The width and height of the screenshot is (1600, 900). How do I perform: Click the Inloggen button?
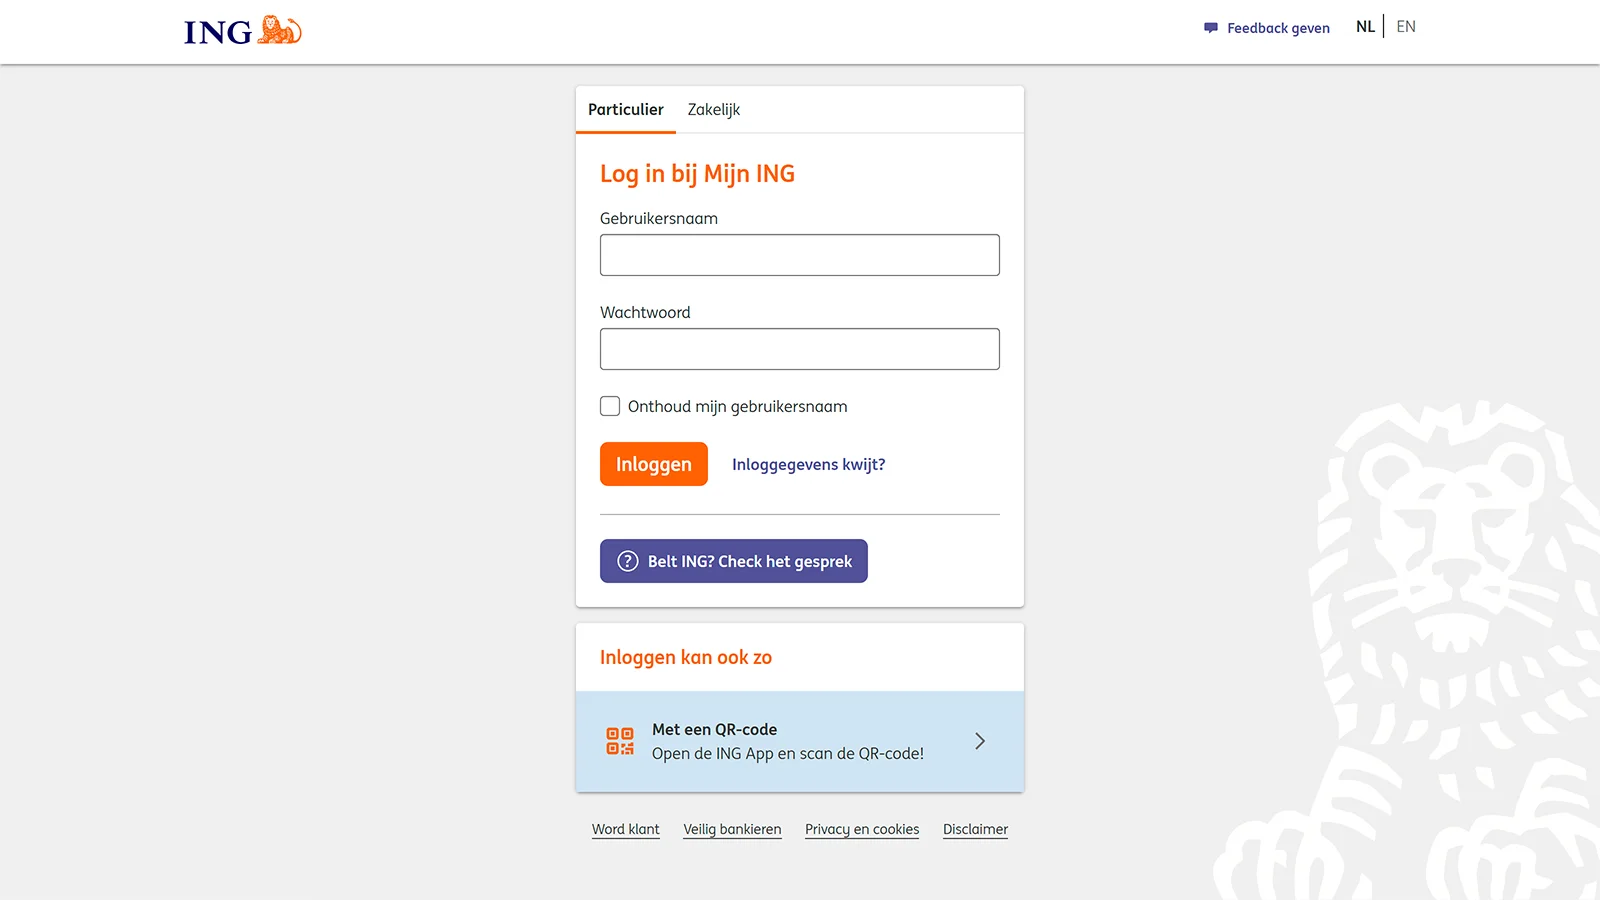[x=653, y=463]
